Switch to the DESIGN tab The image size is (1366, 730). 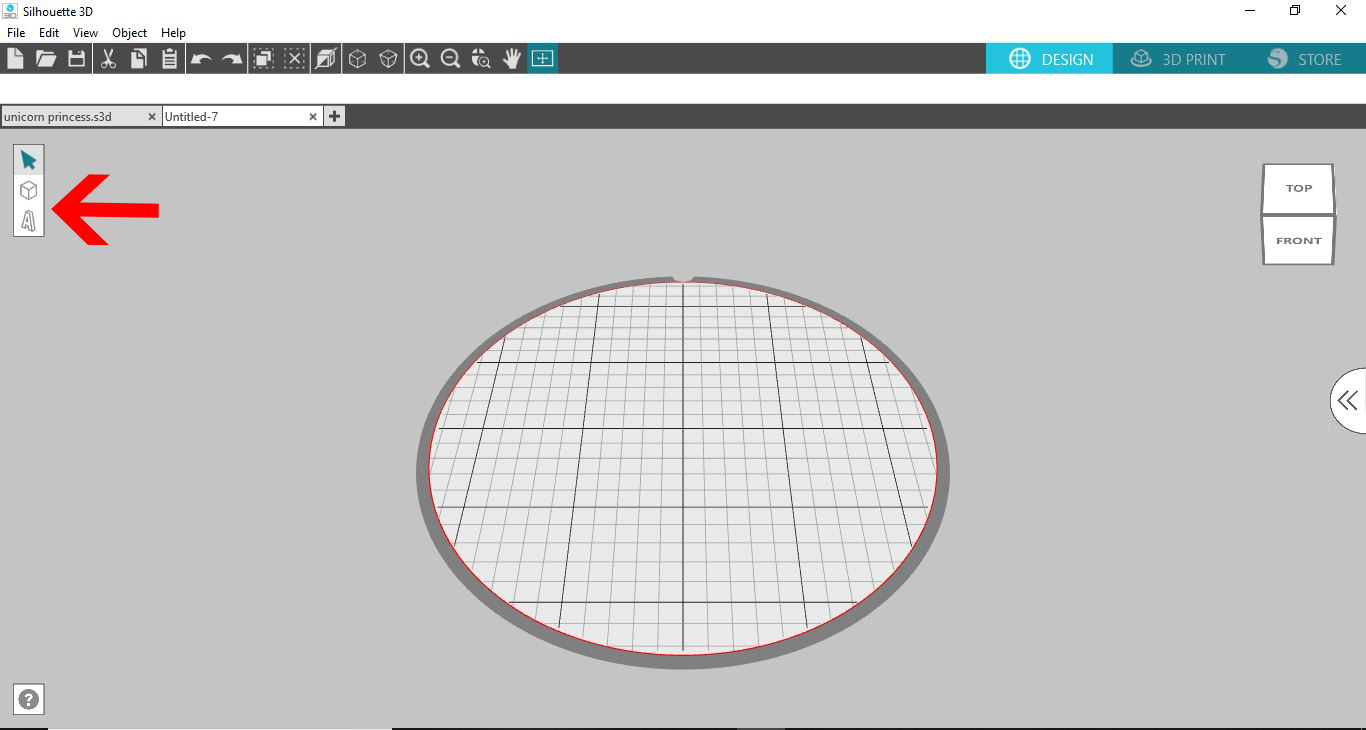tap(1050, 59)
